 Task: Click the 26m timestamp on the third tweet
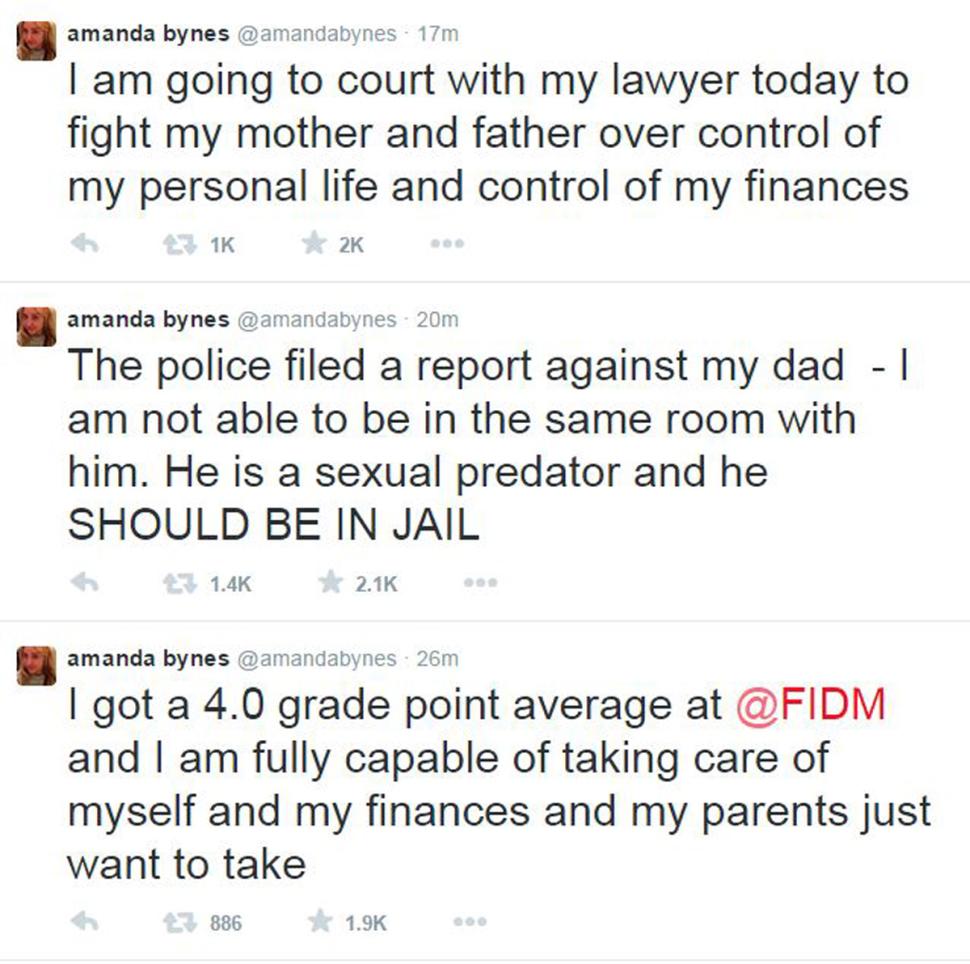point(441,659)
